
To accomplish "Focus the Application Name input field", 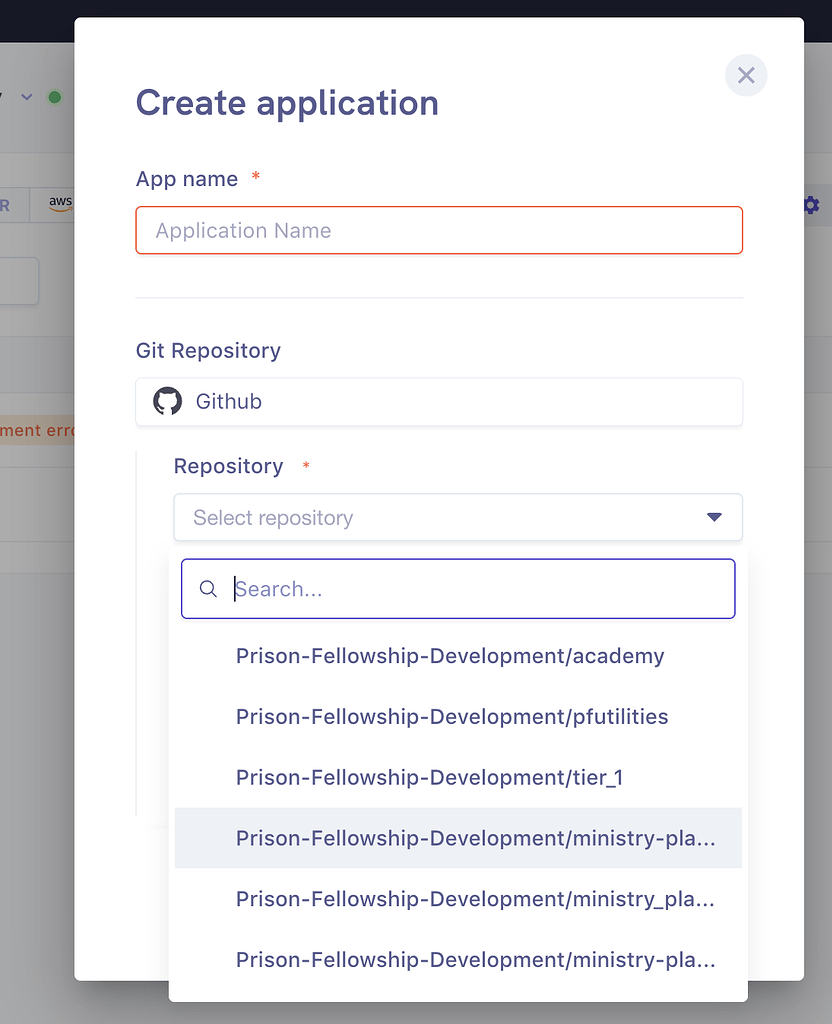I will pos(439,230).
